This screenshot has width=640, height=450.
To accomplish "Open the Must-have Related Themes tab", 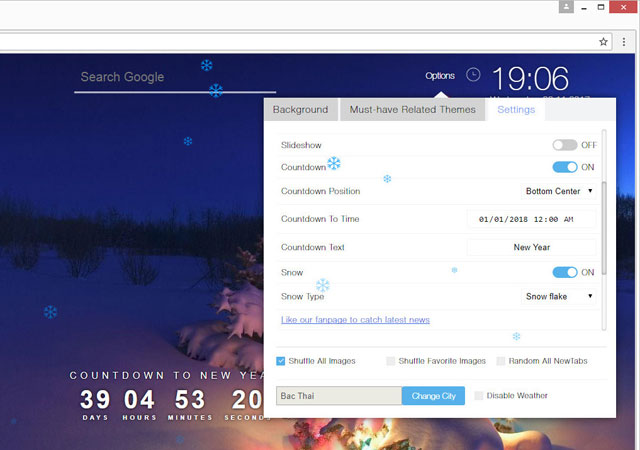I will (412, 110).
